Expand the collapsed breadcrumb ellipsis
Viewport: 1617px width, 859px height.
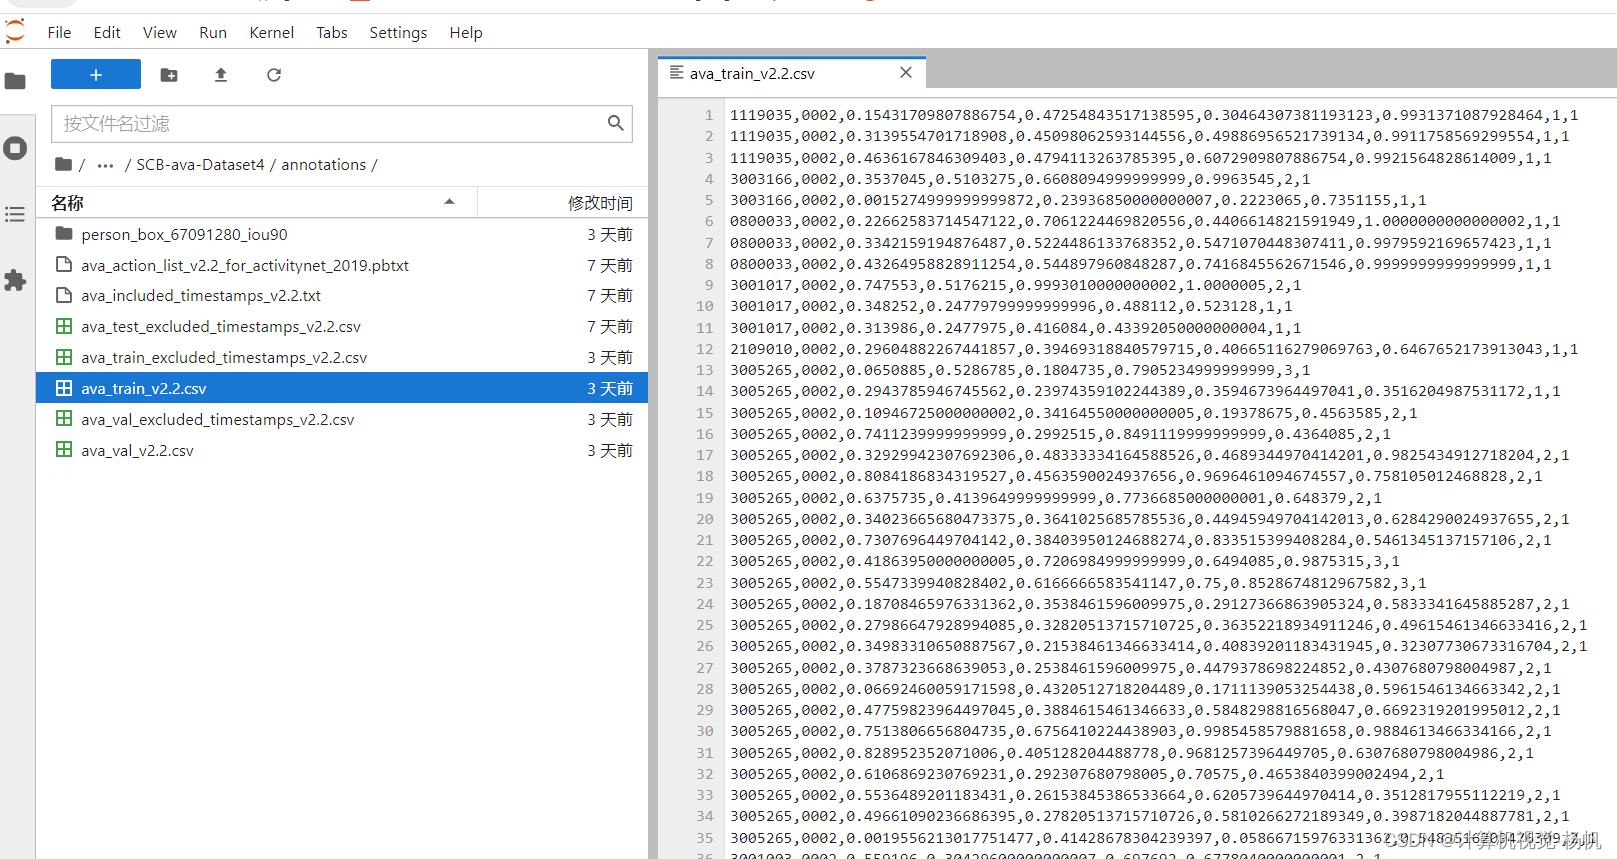point(105,165)
